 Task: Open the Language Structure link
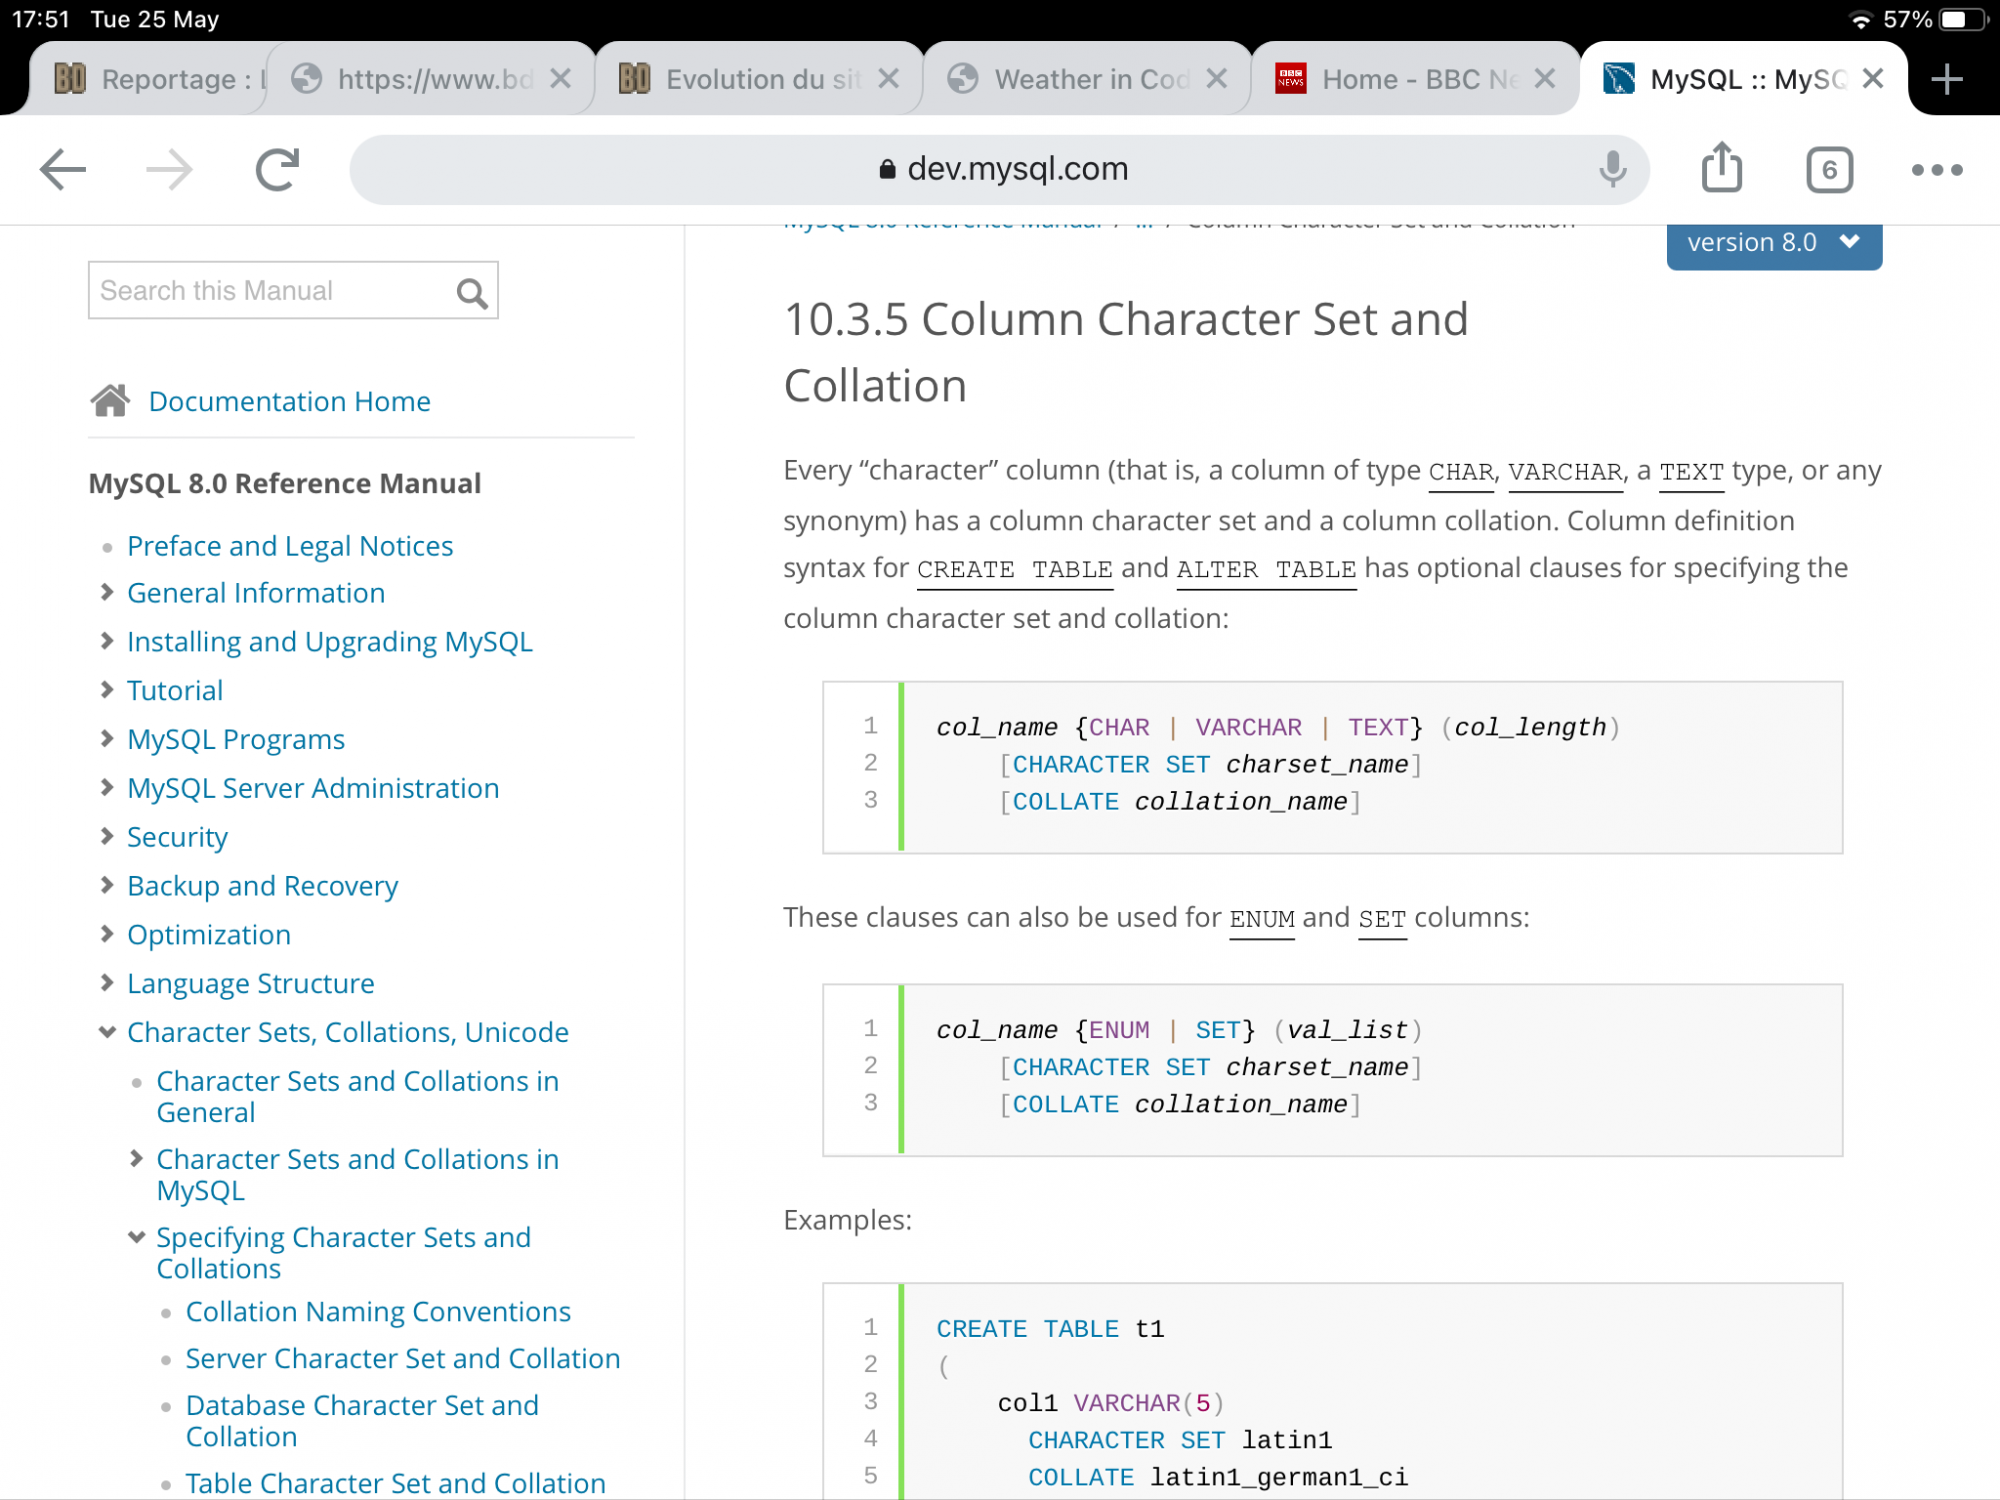coord(251,984)
